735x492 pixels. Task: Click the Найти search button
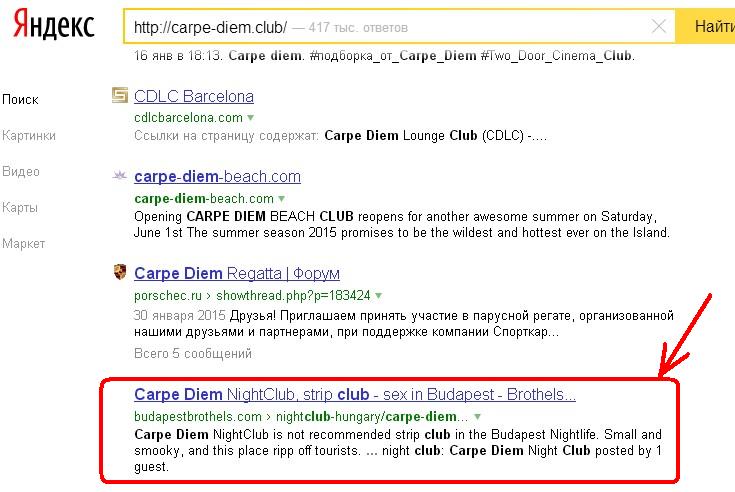[705, 26]
